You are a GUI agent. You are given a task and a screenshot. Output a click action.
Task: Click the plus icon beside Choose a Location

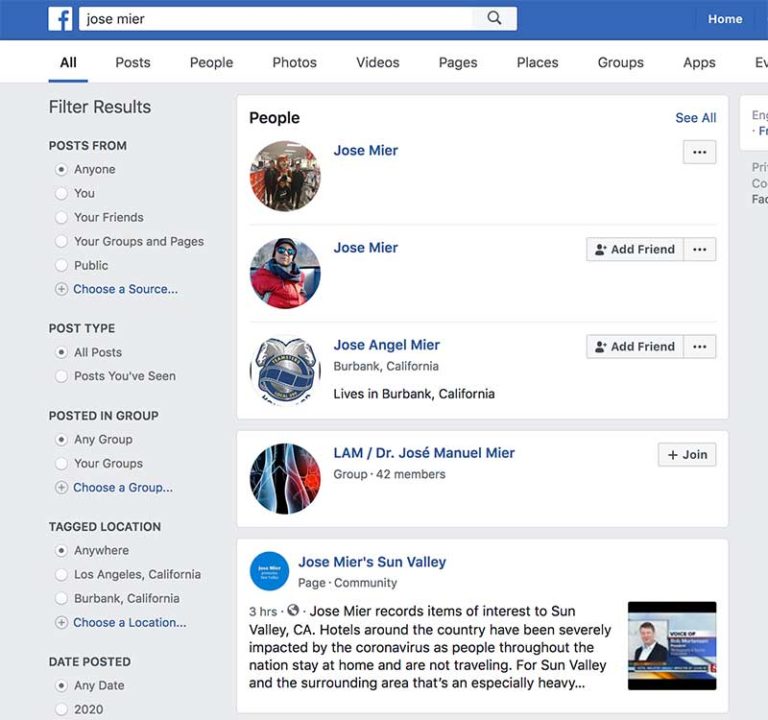click(61, 622)
